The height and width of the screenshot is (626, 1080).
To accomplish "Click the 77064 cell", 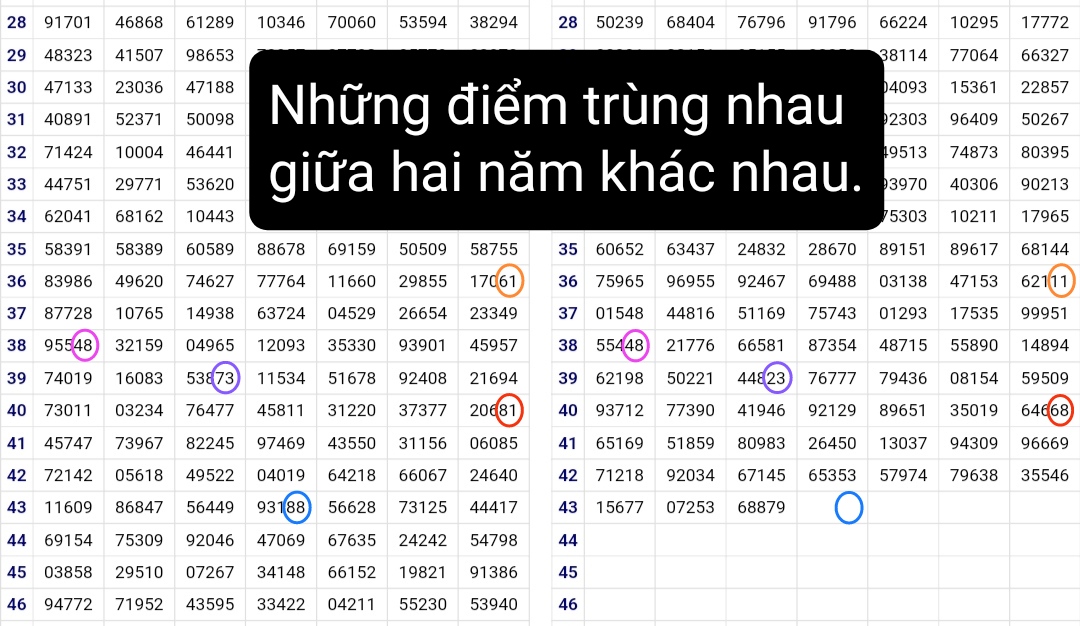I will (974, 54).
